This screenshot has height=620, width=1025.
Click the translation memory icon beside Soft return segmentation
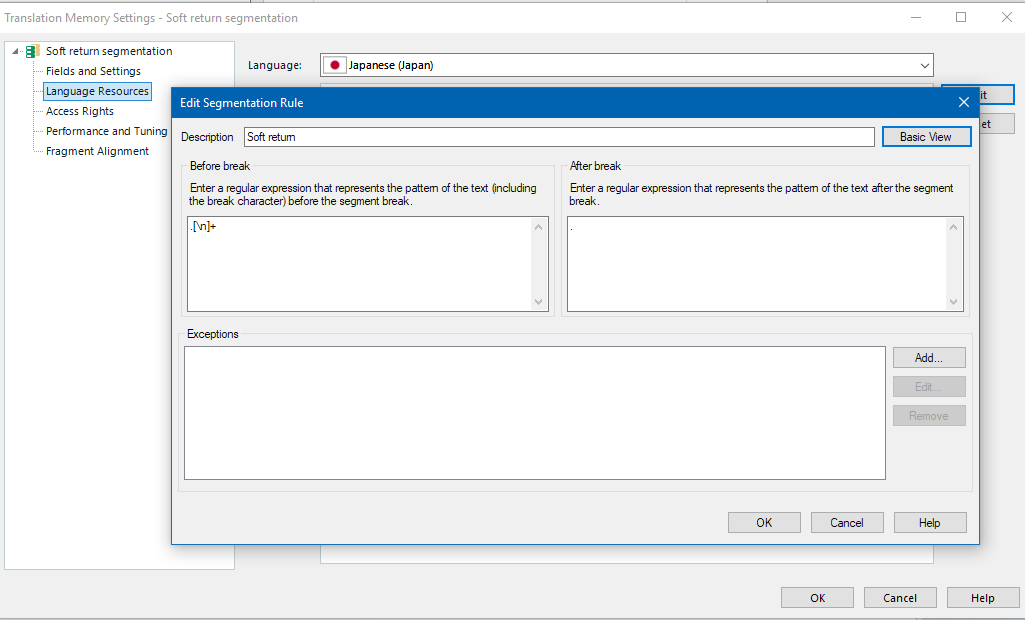[x=32, y=51]
